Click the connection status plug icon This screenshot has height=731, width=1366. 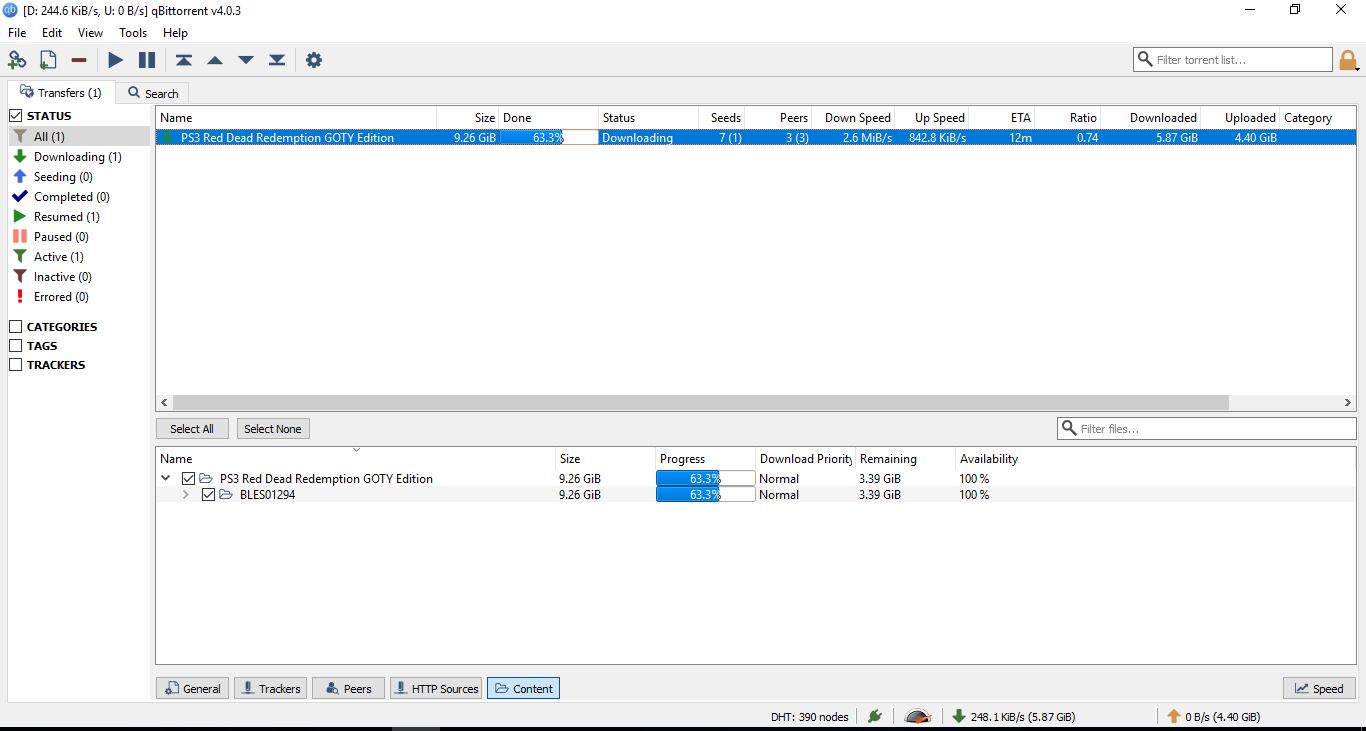(x=876, y=716)
